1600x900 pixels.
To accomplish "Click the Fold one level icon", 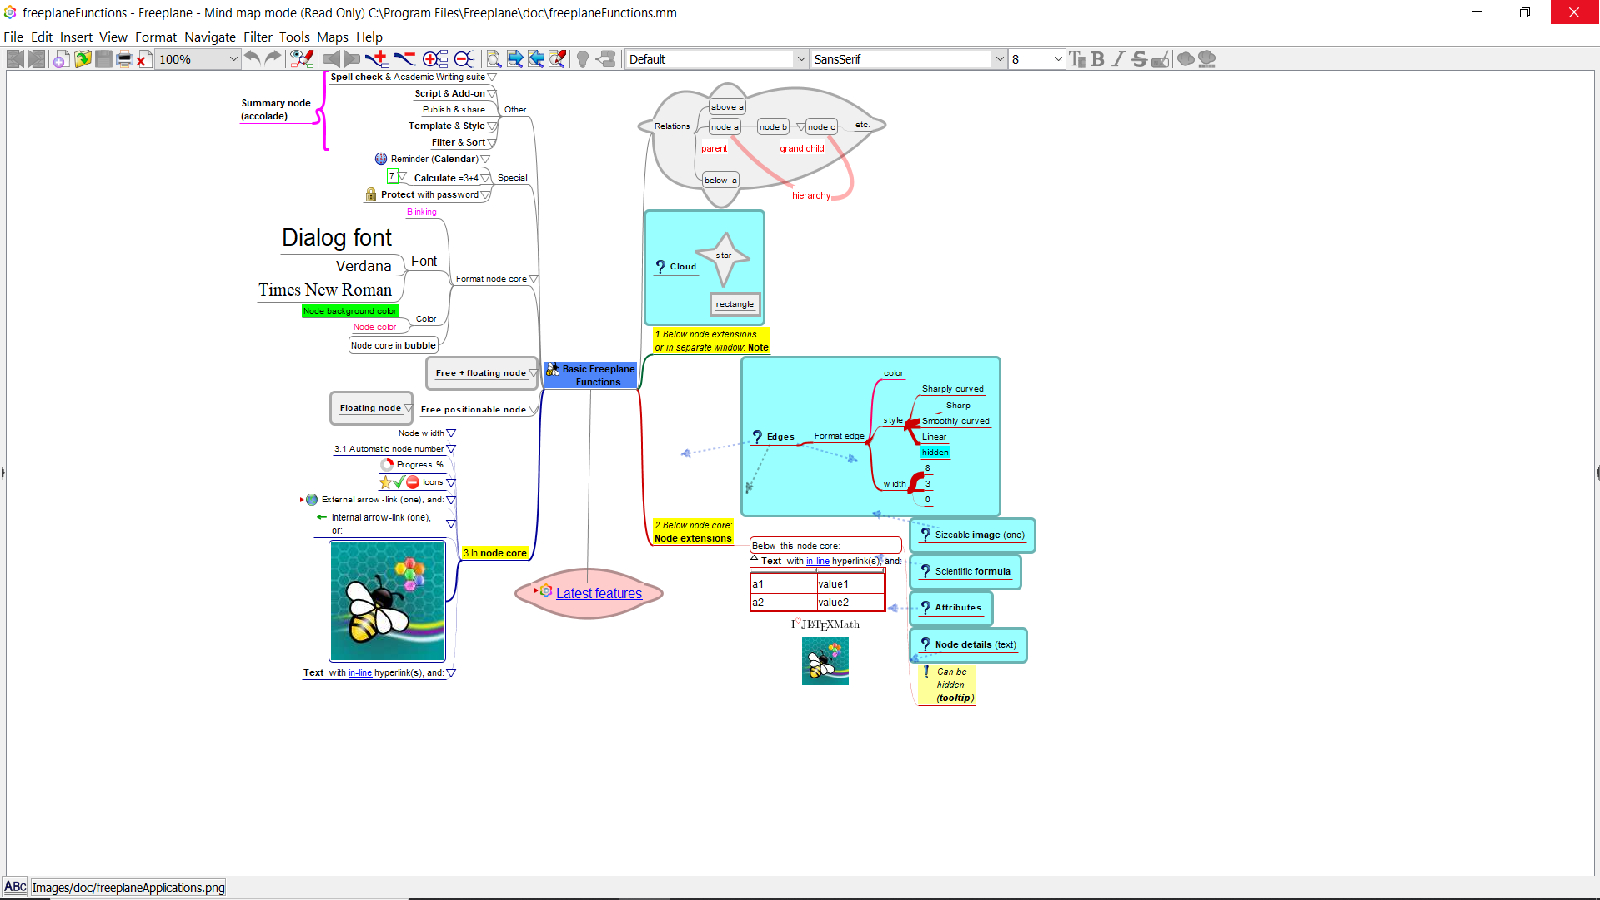I will tap(463, 59).
